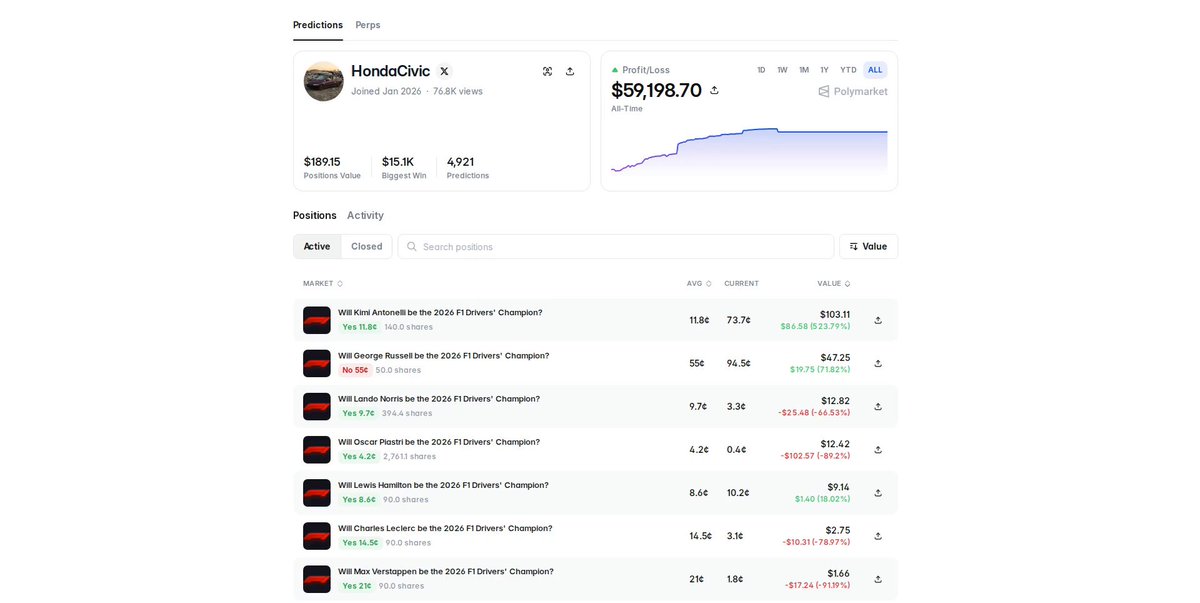Open the Kimi Antonelli Drivers' Champion market
The image size is (1200, 603).
click(440, 312)
